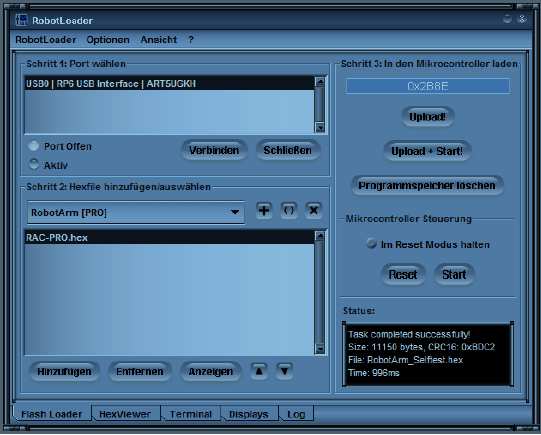Click the X icon to delete category
The height and width of the screenshot is (435, 541).
click(314, 210)
